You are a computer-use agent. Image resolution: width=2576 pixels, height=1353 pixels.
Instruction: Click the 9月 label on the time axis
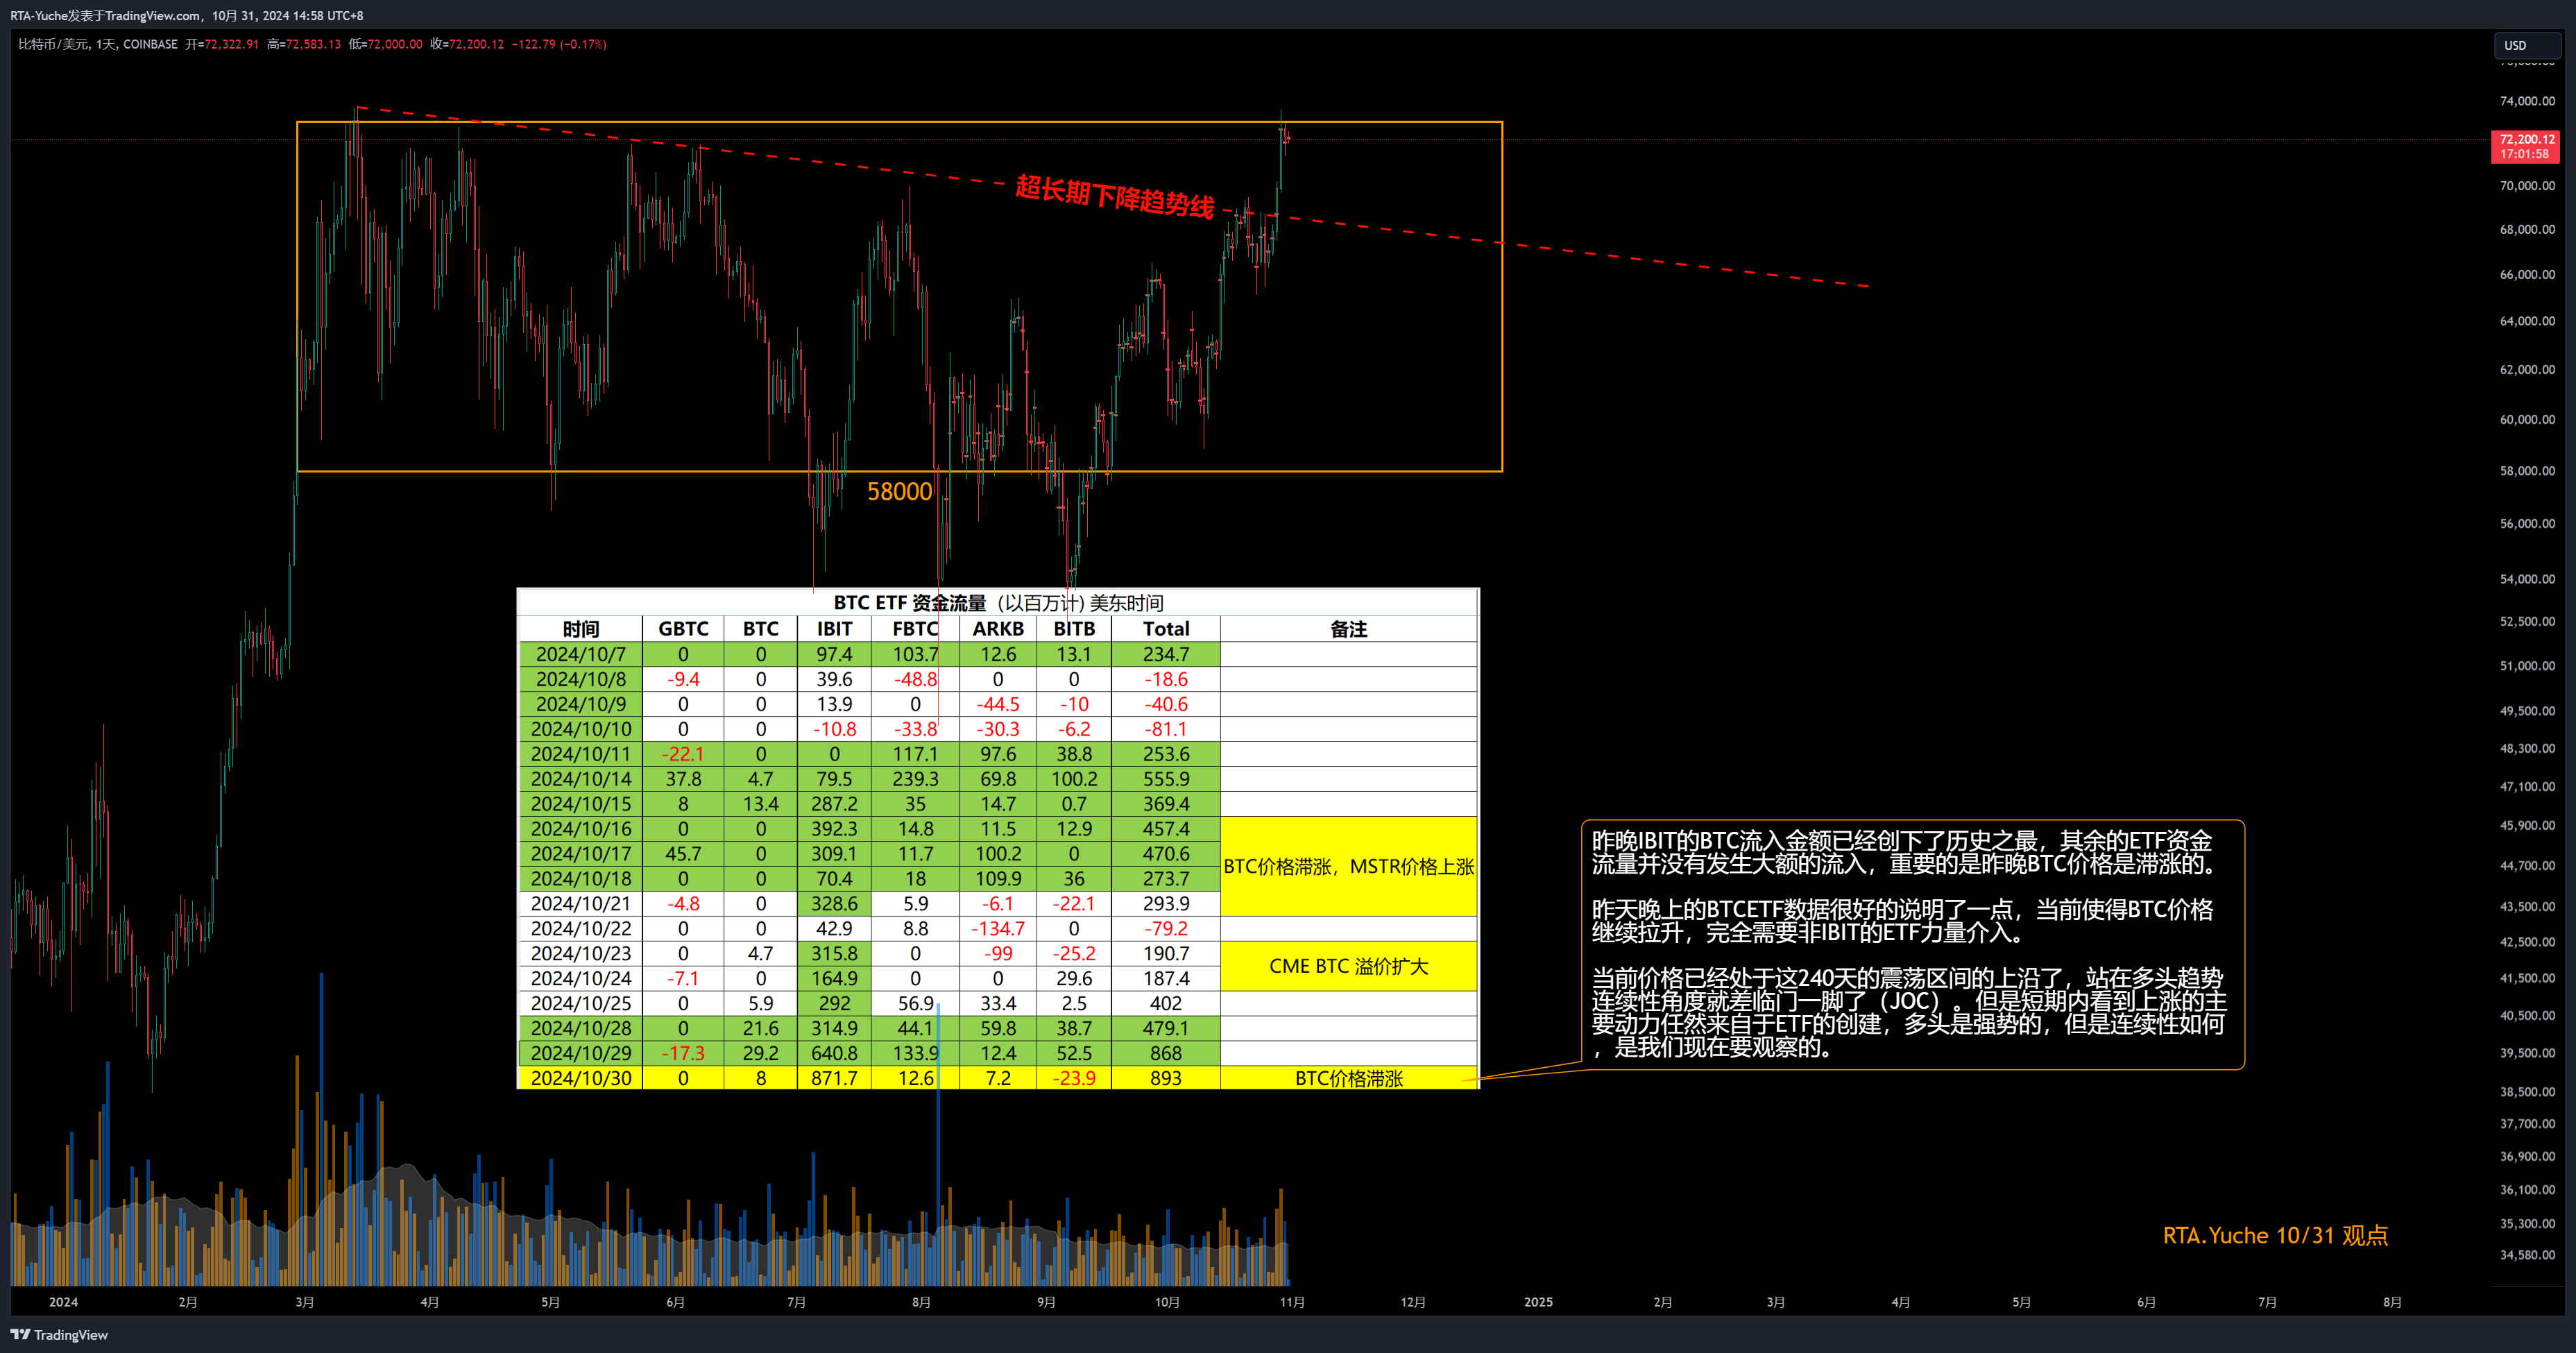click(x=1046, y=1301)
